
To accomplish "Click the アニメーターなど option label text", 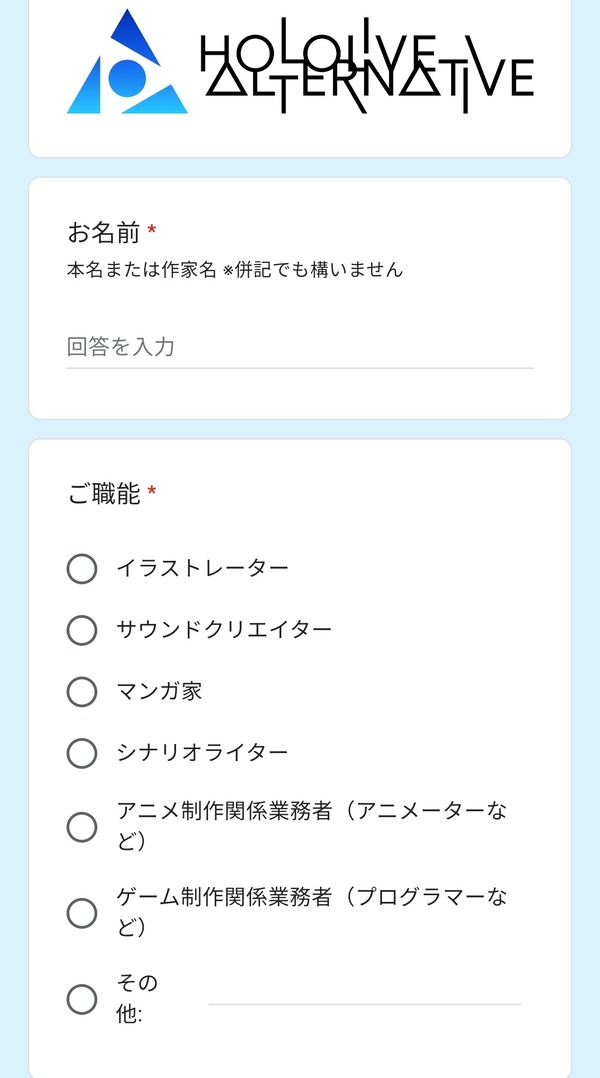I will [x=311, y=826].
